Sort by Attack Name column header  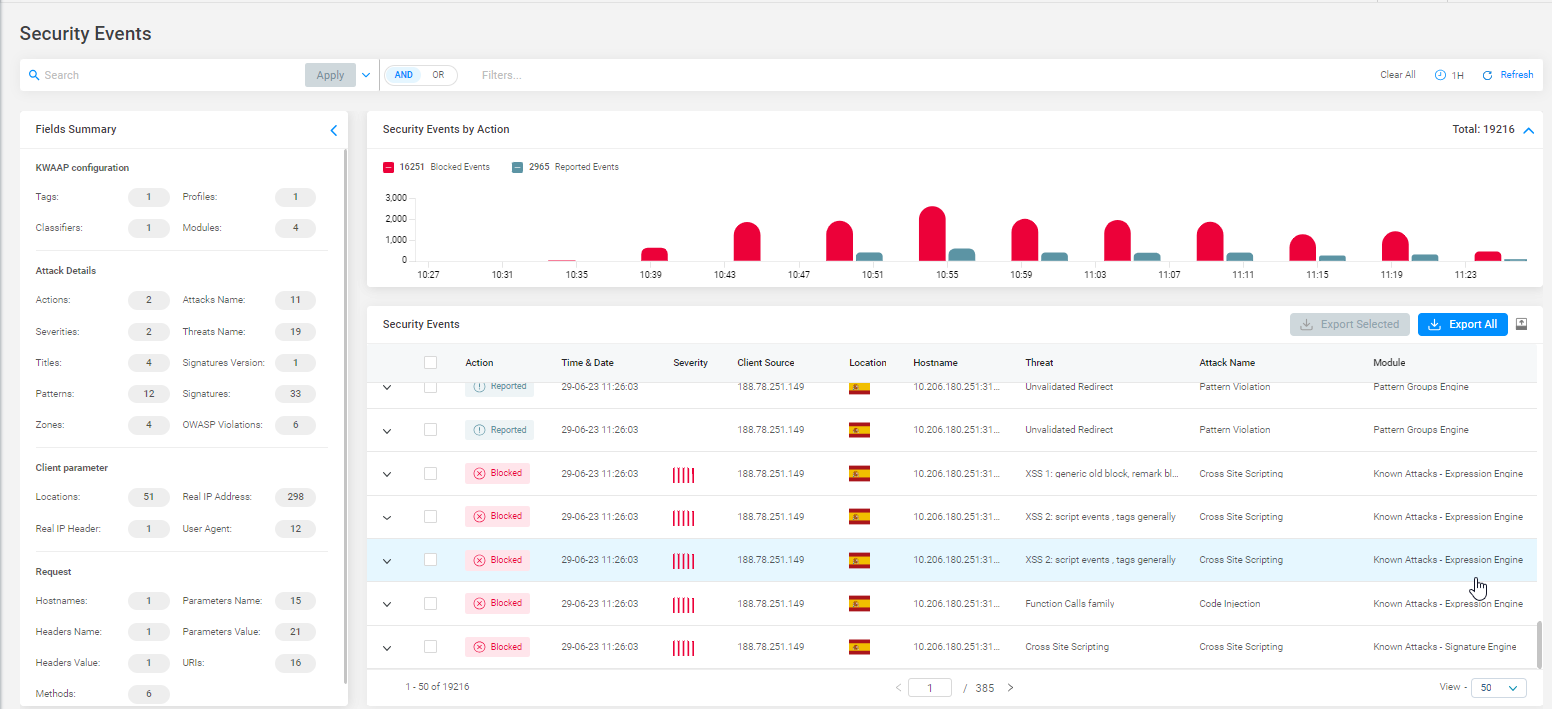[1226, 363]
